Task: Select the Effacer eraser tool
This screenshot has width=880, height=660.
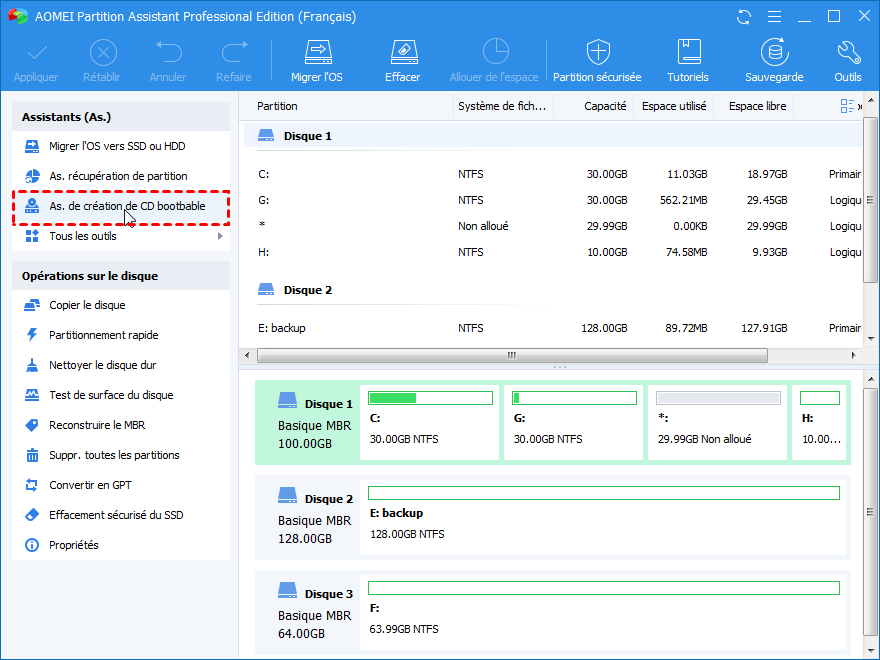Action: (x=402, y=53)
